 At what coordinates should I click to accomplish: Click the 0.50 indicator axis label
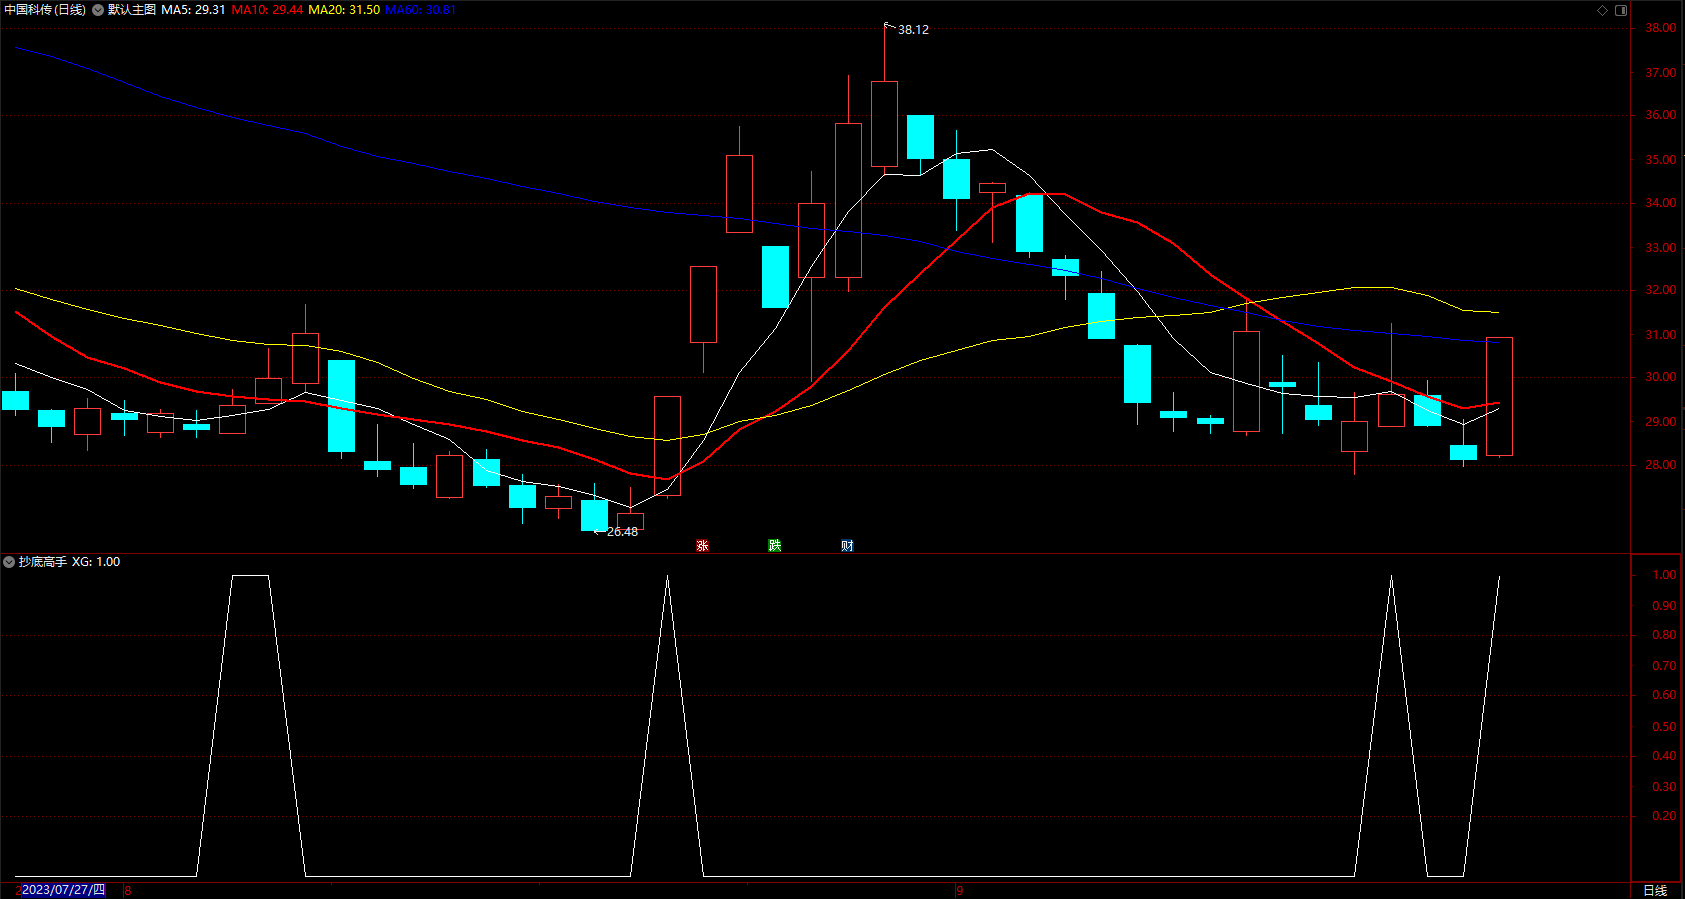coord(1664,727)
